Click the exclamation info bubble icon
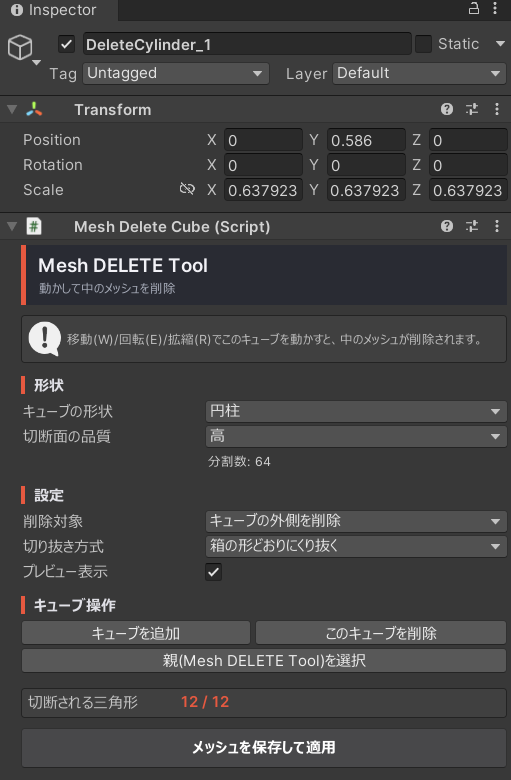 [x=45, y=339]
